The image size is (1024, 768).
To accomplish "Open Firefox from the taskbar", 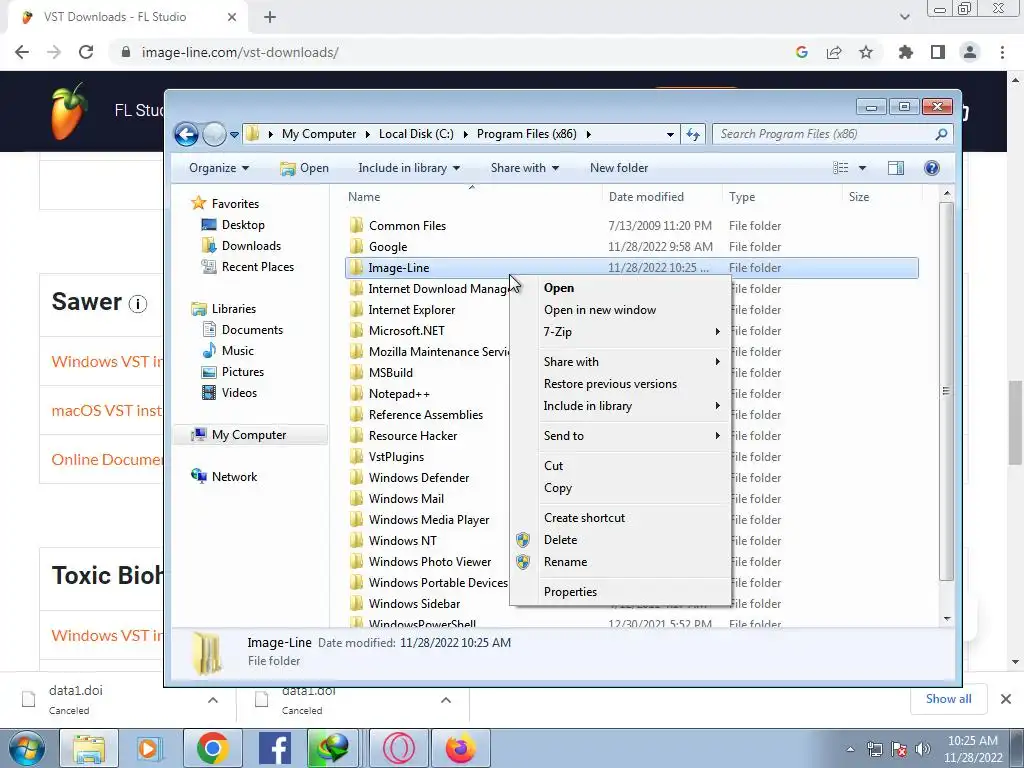I will click(x=461, y=748).
